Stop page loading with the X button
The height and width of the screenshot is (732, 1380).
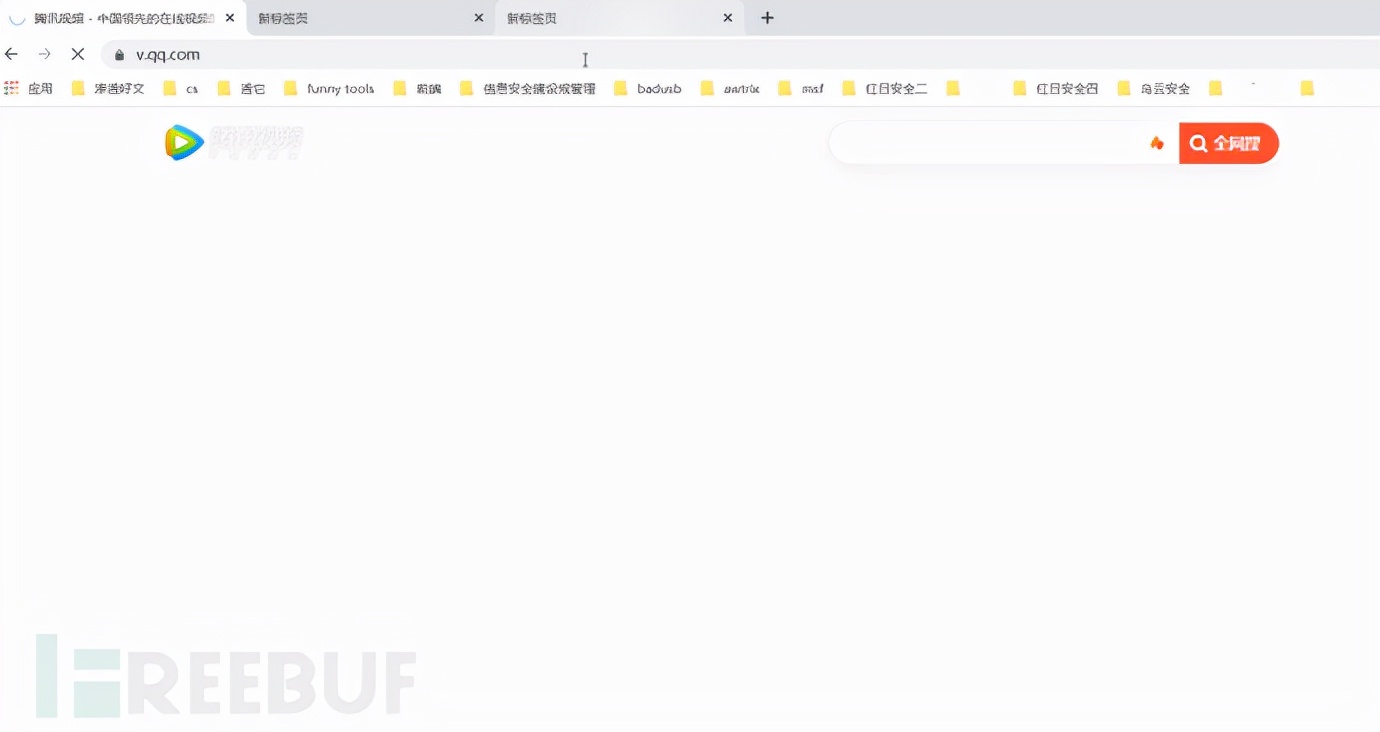[x=77, y=54]
